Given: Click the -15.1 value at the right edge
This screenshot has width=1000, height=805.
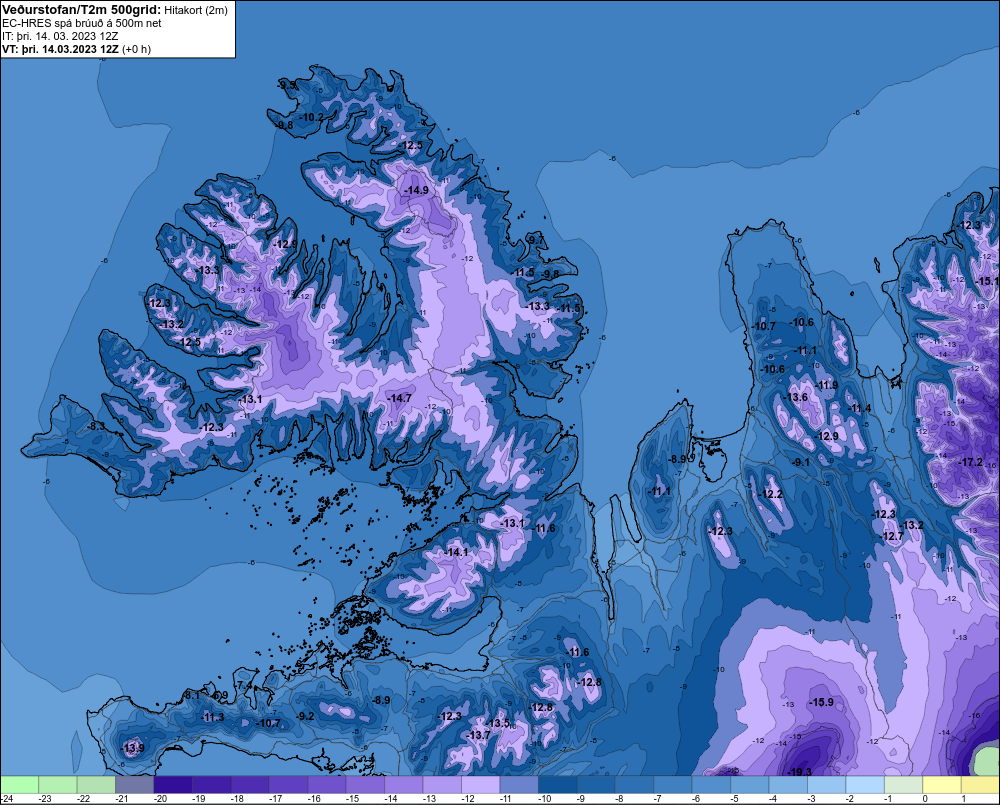Looking at the screenshot, I should 988,281.
